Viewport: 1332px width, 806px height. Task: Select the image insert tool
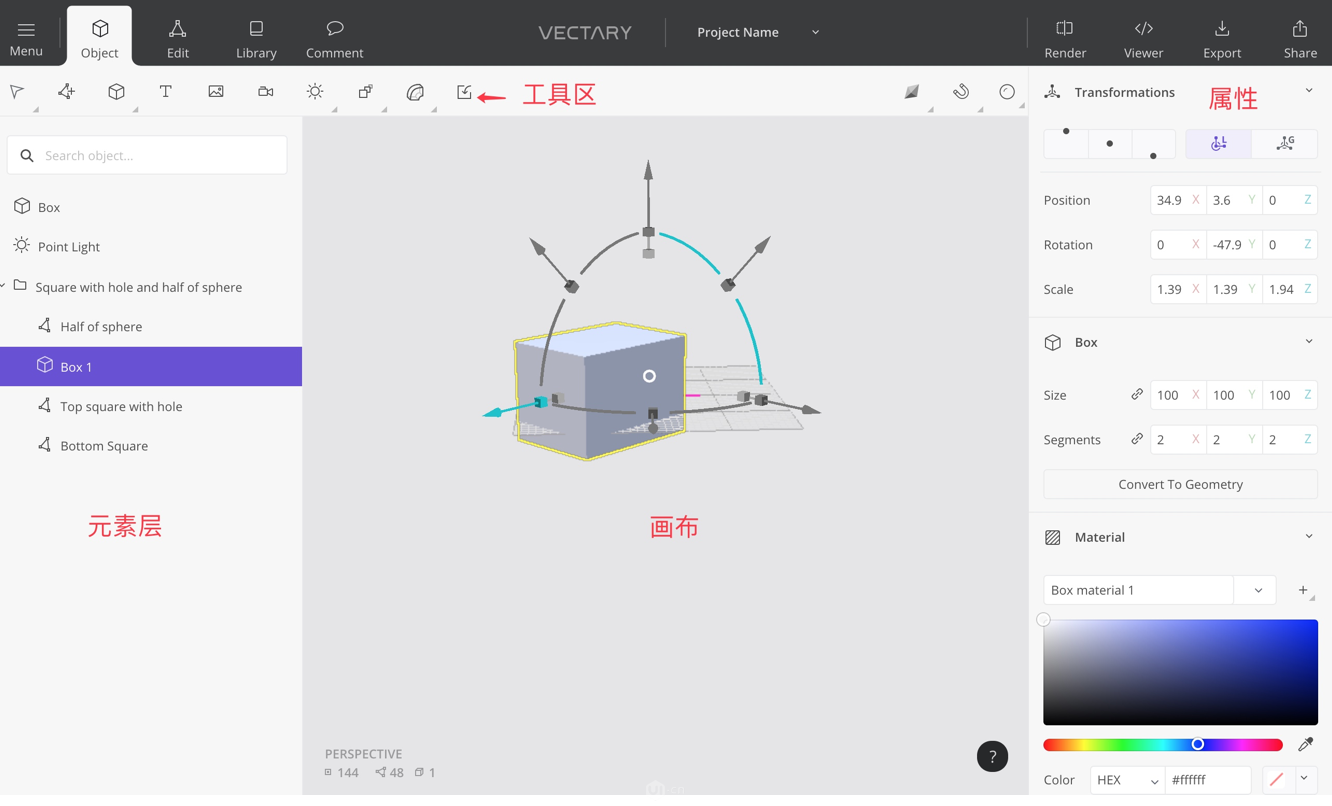coord(216,92)
